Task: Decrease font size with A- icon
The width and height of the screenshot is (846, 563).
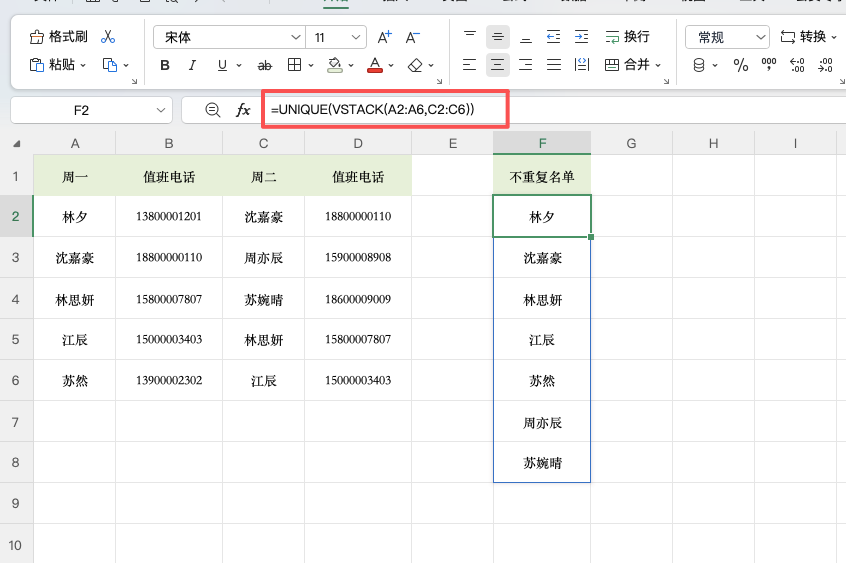Action: point(412,37)
